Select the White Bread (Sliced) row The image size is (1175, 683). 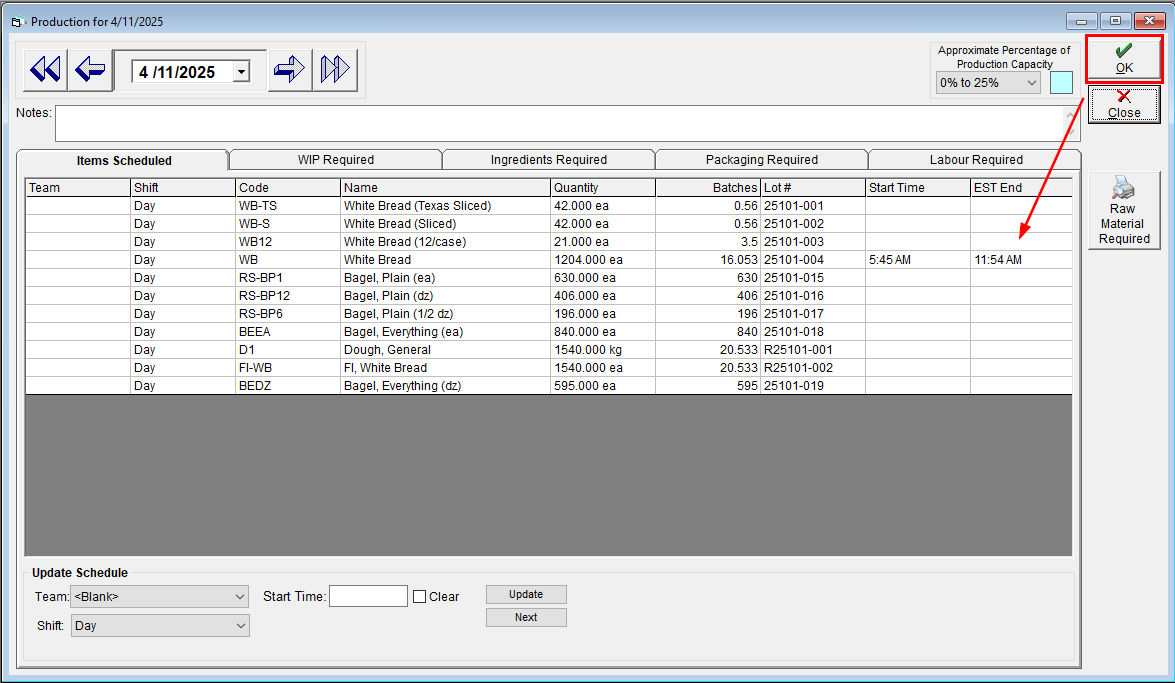click(549, 223)
